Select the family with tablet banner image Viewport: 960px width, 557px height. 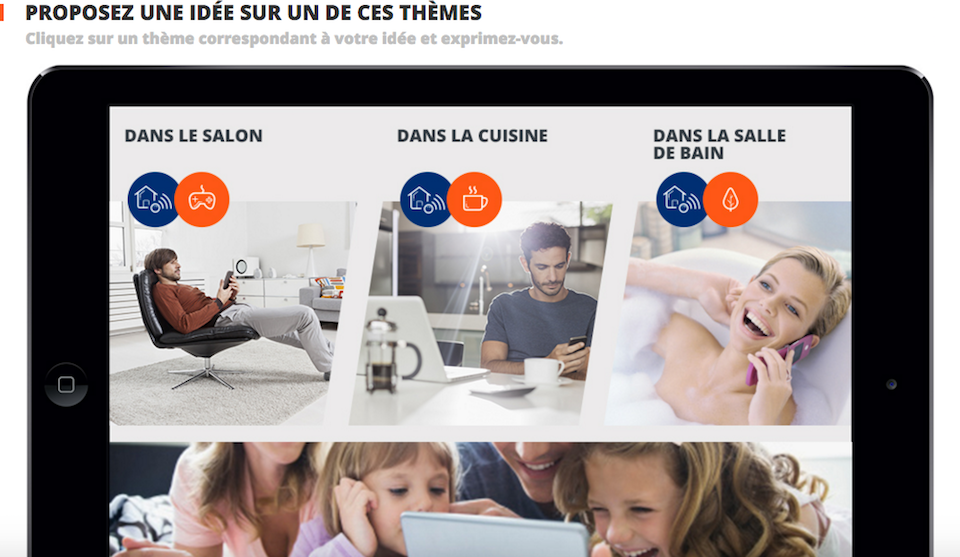tap(481, 499)
